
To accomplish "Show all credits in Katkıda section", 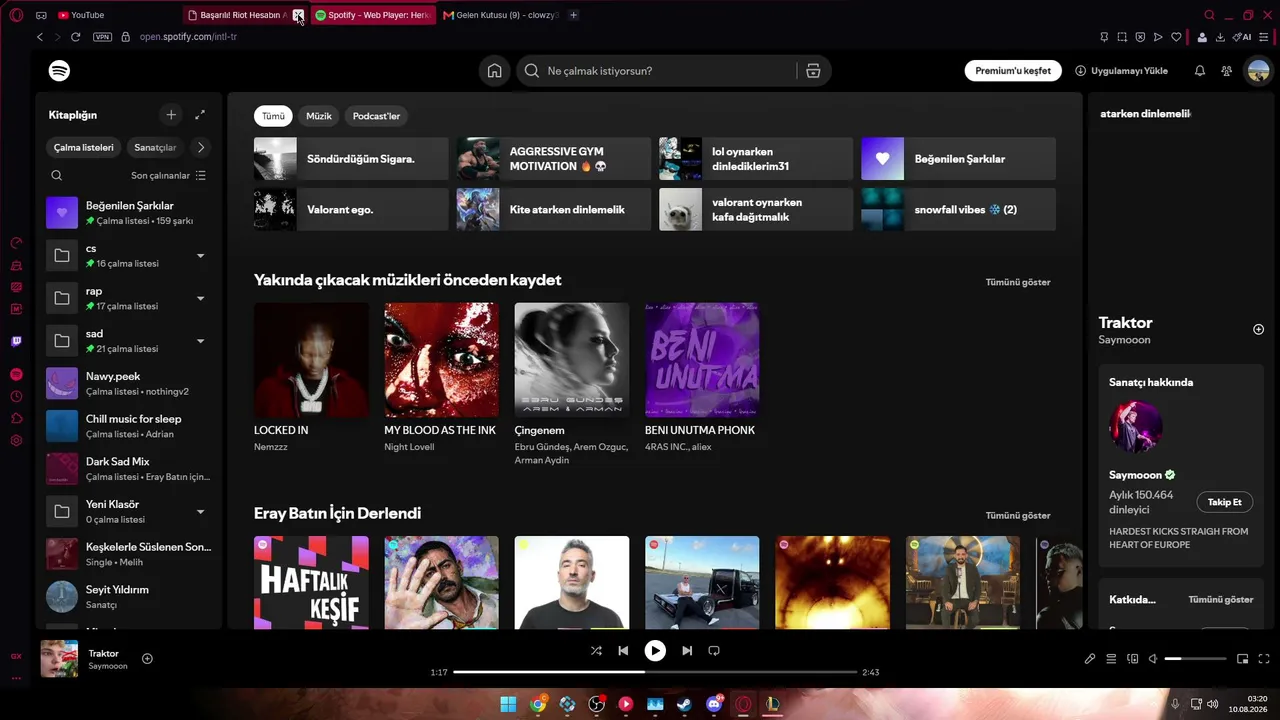I will click(1220, 600).
